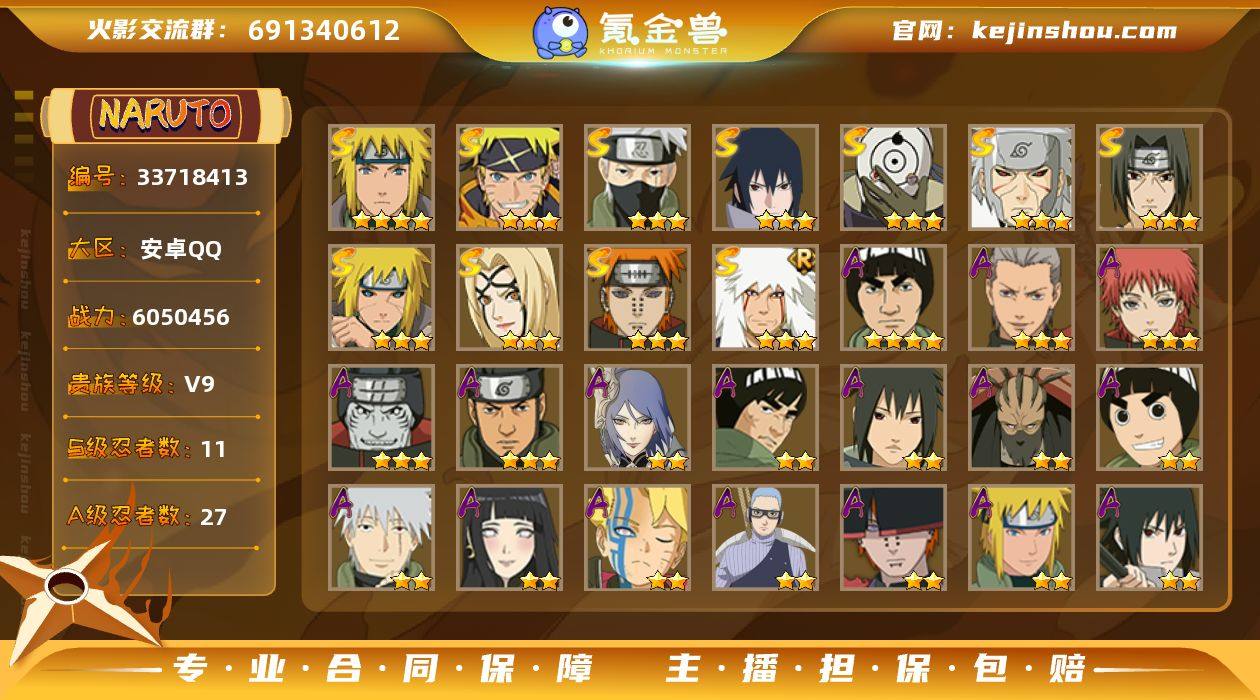Select blue-faced Kisame A-rank portrait

(x=381, y=417)
